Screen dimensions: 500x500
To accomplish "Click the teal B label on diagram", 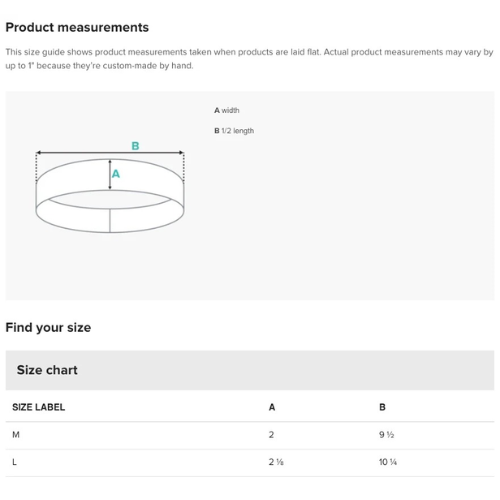I will 135,146.
